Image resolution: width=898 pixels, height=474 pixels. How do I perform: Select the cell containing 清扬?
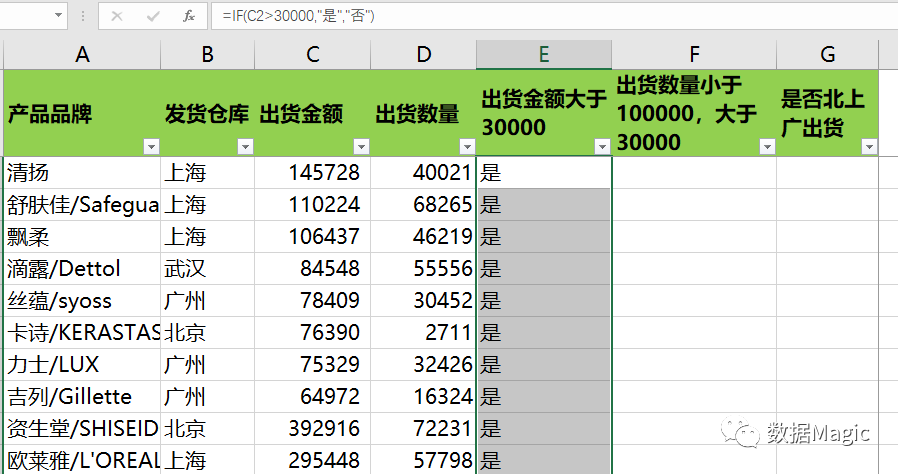(82, 172)
